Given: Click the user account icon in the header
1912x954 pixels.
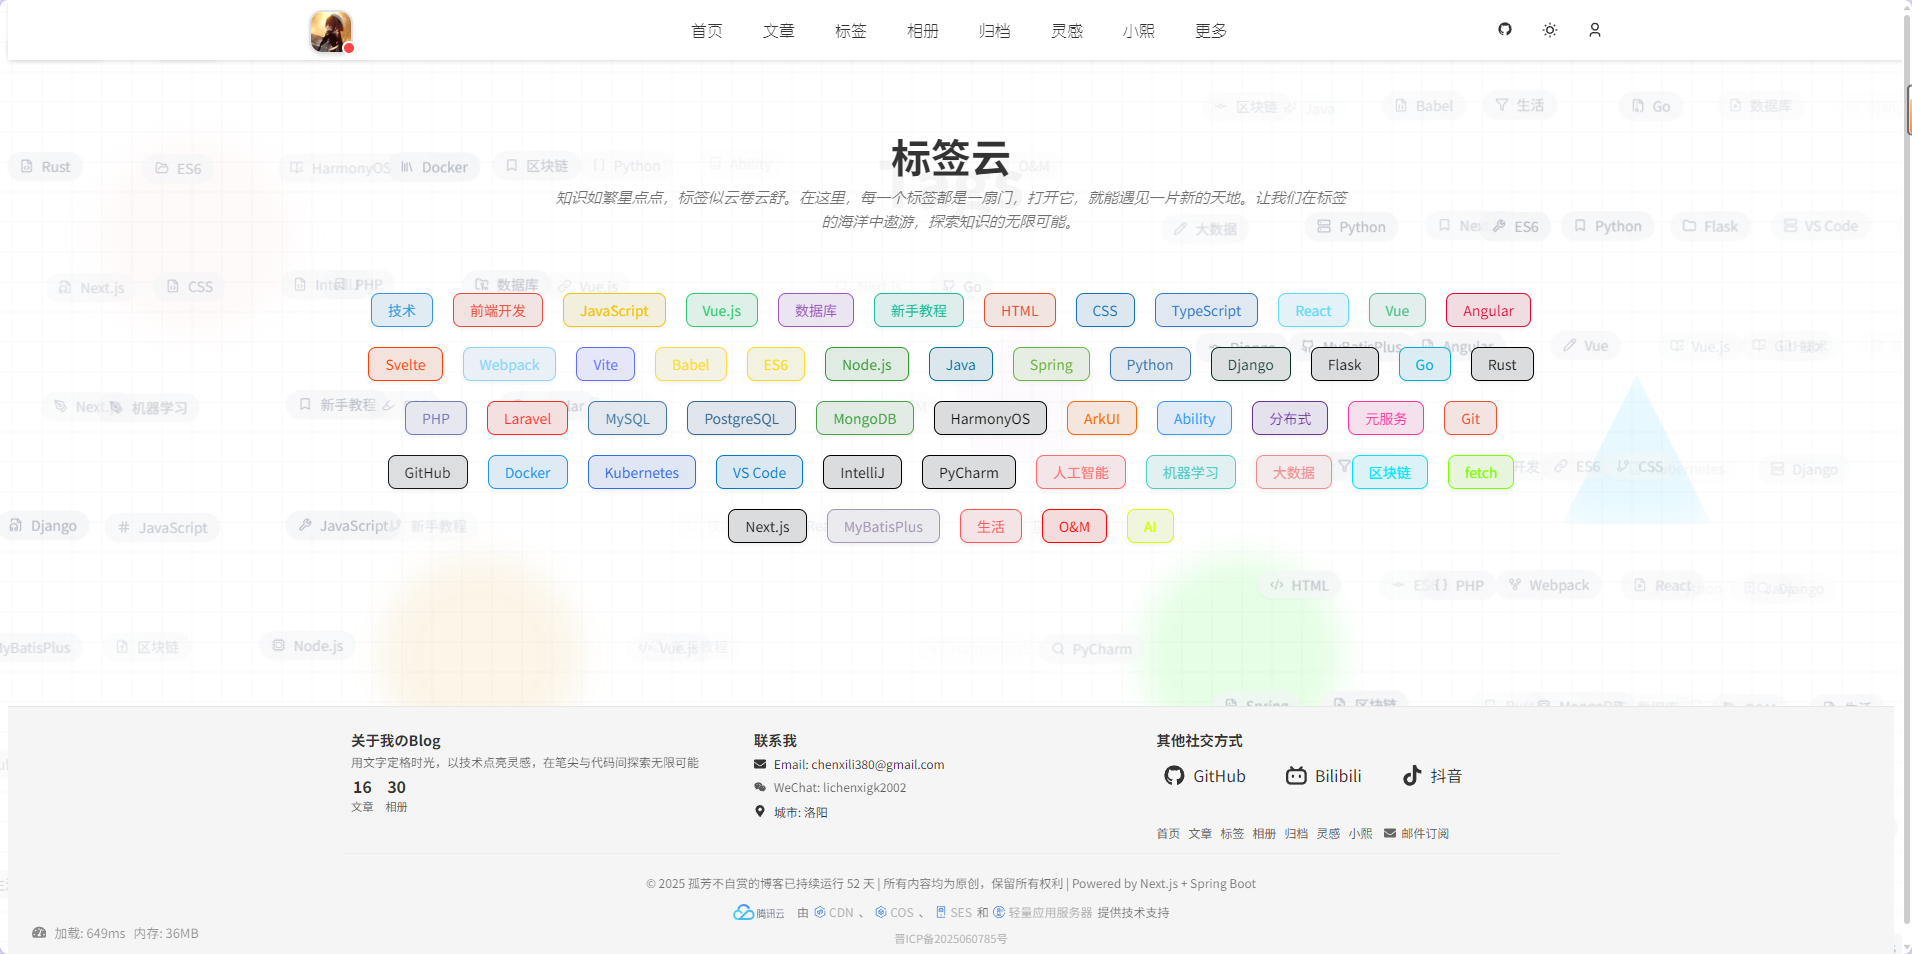Looking at the screenshot, I should (x=1595, y=30).
